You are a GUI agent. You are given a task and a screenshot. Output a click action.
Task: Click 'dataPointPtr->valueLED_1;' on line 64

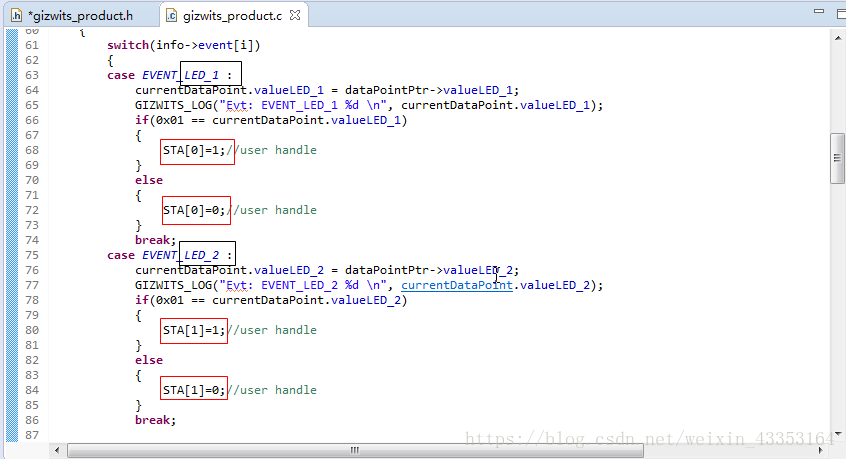[432, 90]
